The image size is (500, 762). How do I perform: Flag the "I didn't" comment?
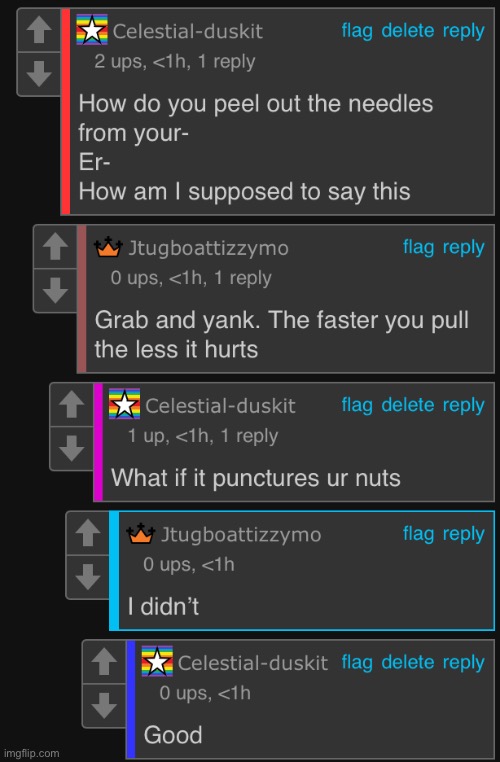coord(418,534)
